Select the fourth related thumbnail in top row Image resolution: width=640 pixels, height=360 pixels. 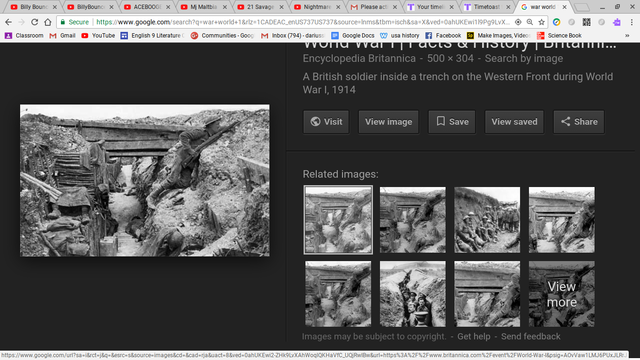click(562, 220)
